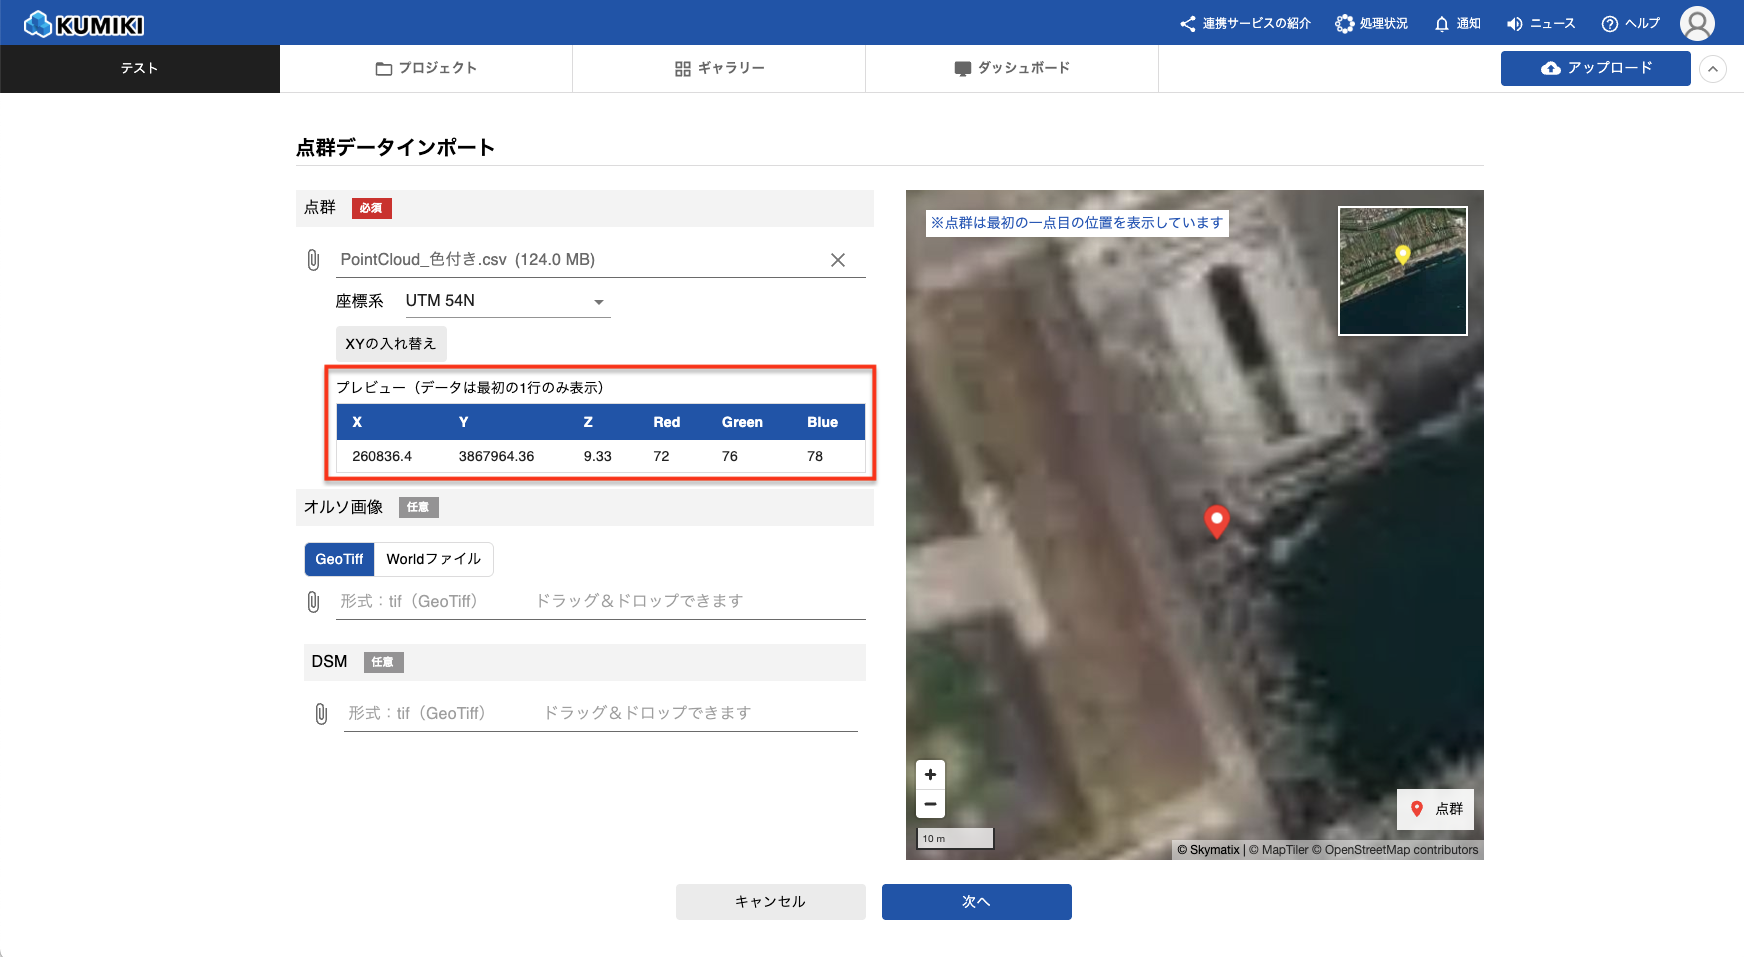Screen dimensions: 1744x957
Task: Click the XY swap button
Action: 391,343
